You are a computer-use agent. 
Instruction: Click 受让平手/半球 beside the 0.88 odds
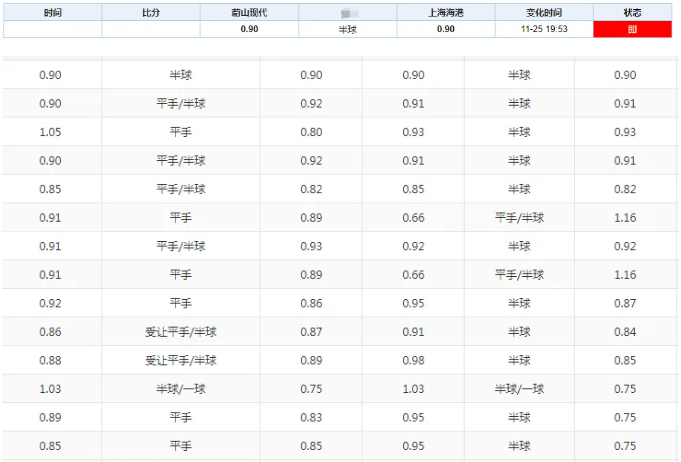(181, 360)
